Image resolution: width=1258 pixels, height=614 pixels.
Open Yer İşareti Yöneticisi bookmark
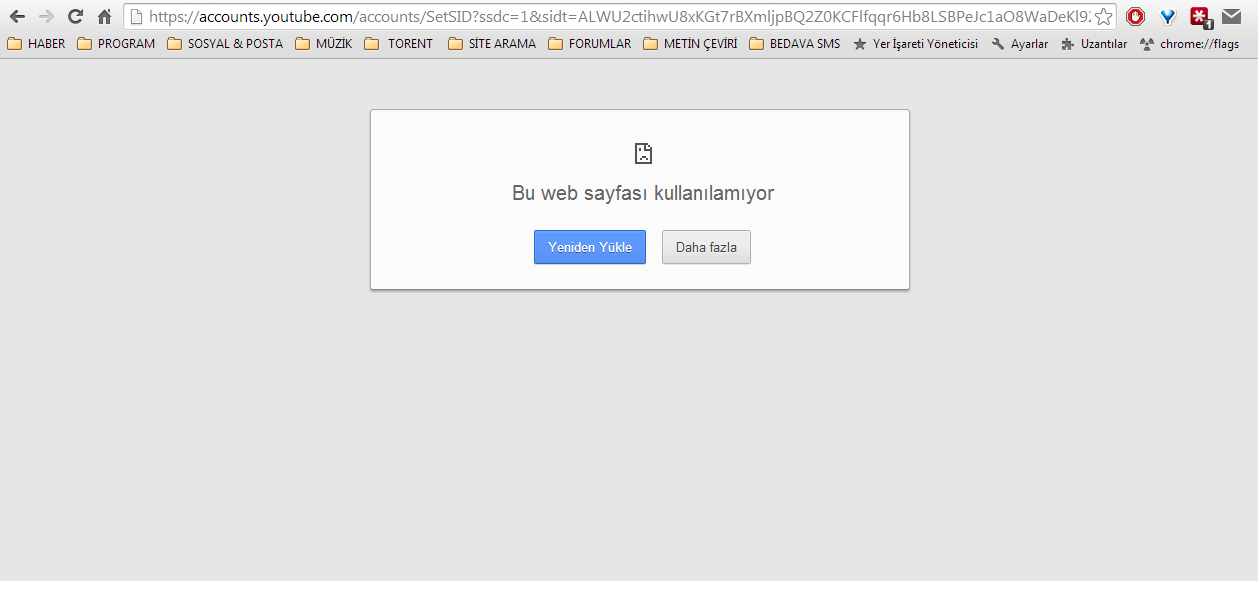click(x=915, y=44)
